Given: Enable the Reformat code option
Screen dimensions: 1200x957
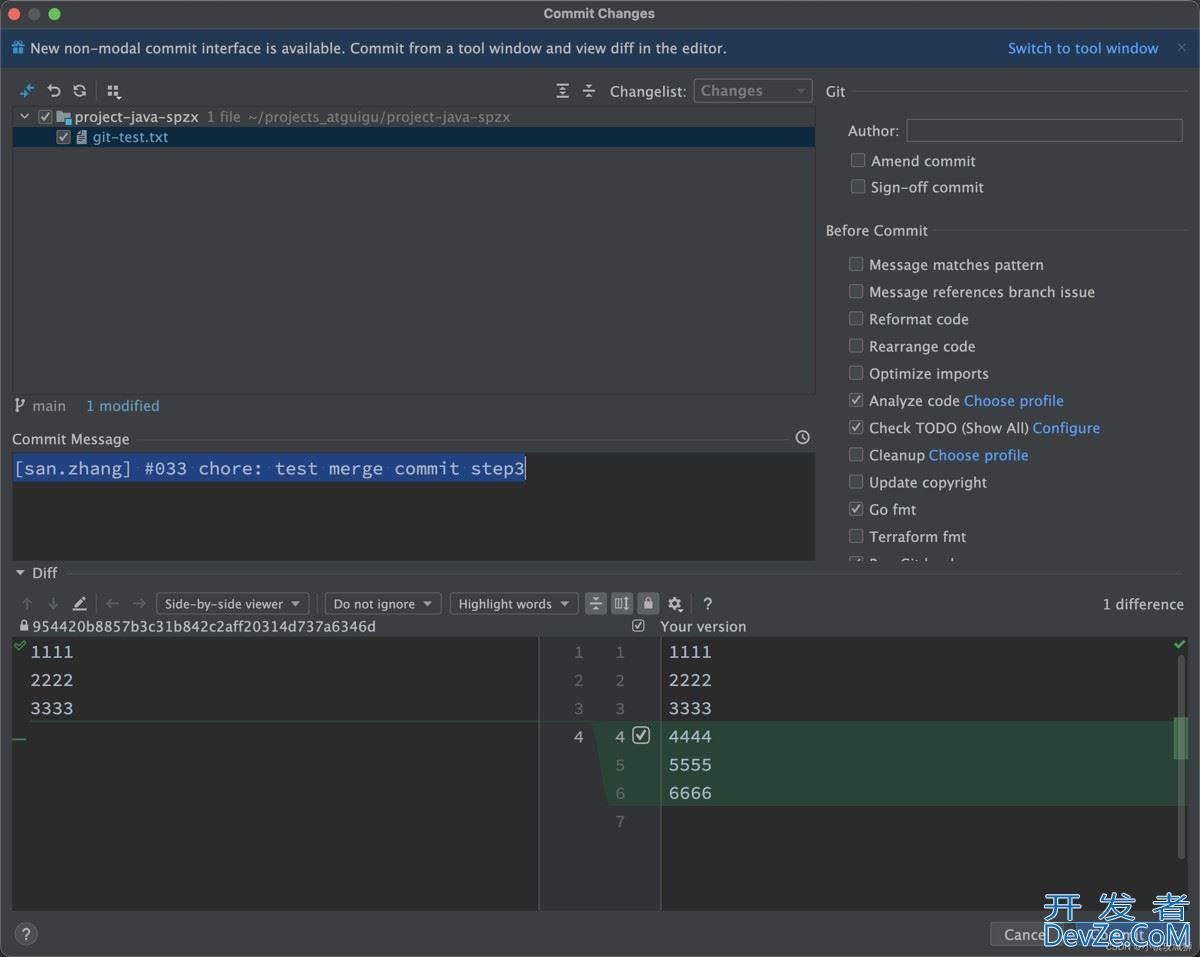Looking at the screenshot, I should click(856, 319).
